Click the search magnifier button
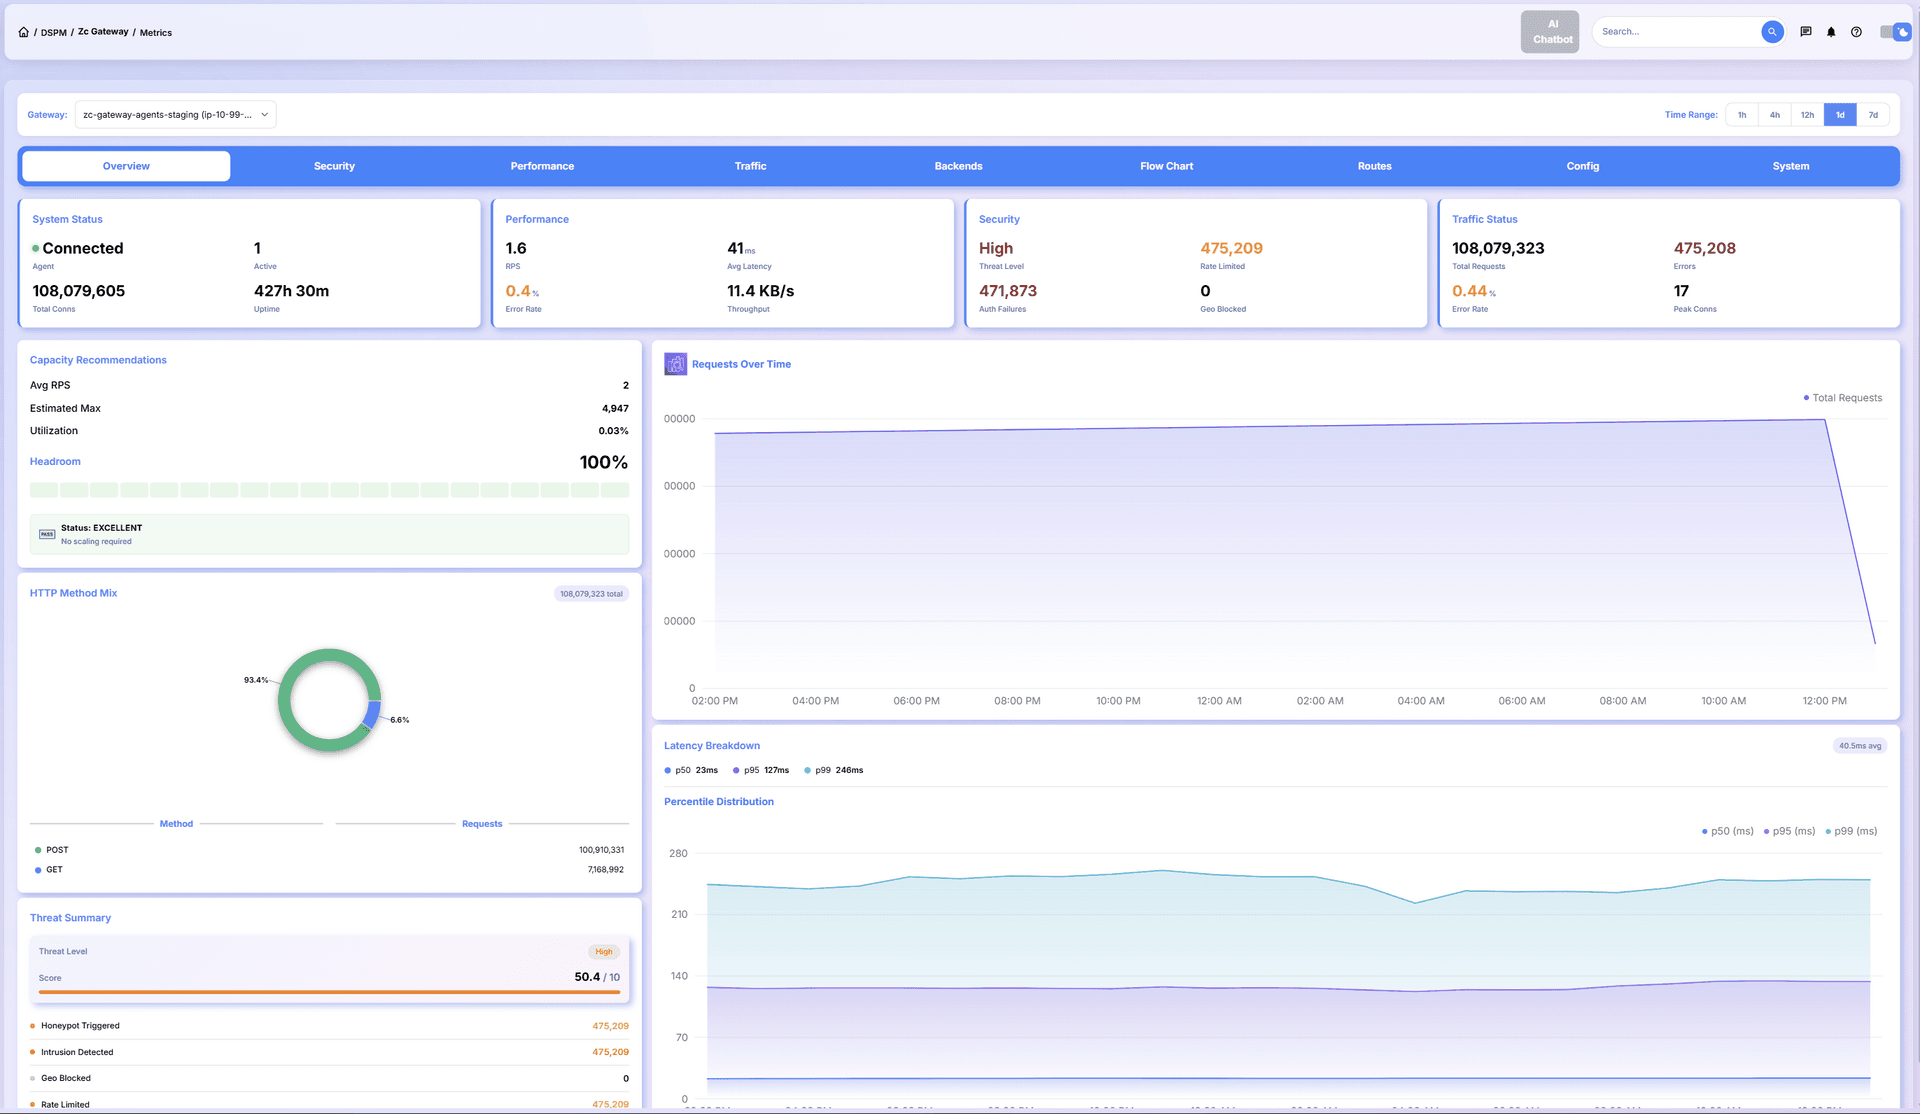The width and height of the screenshot is (1920, 1114). pyautogui.click(x=1772, y=32)
